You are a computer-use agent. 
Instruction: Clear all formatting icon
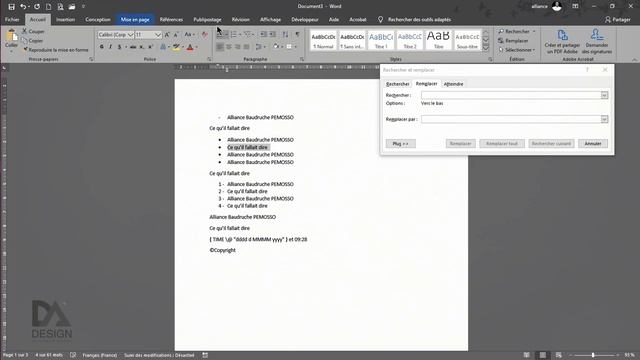[x=205, y=35]
